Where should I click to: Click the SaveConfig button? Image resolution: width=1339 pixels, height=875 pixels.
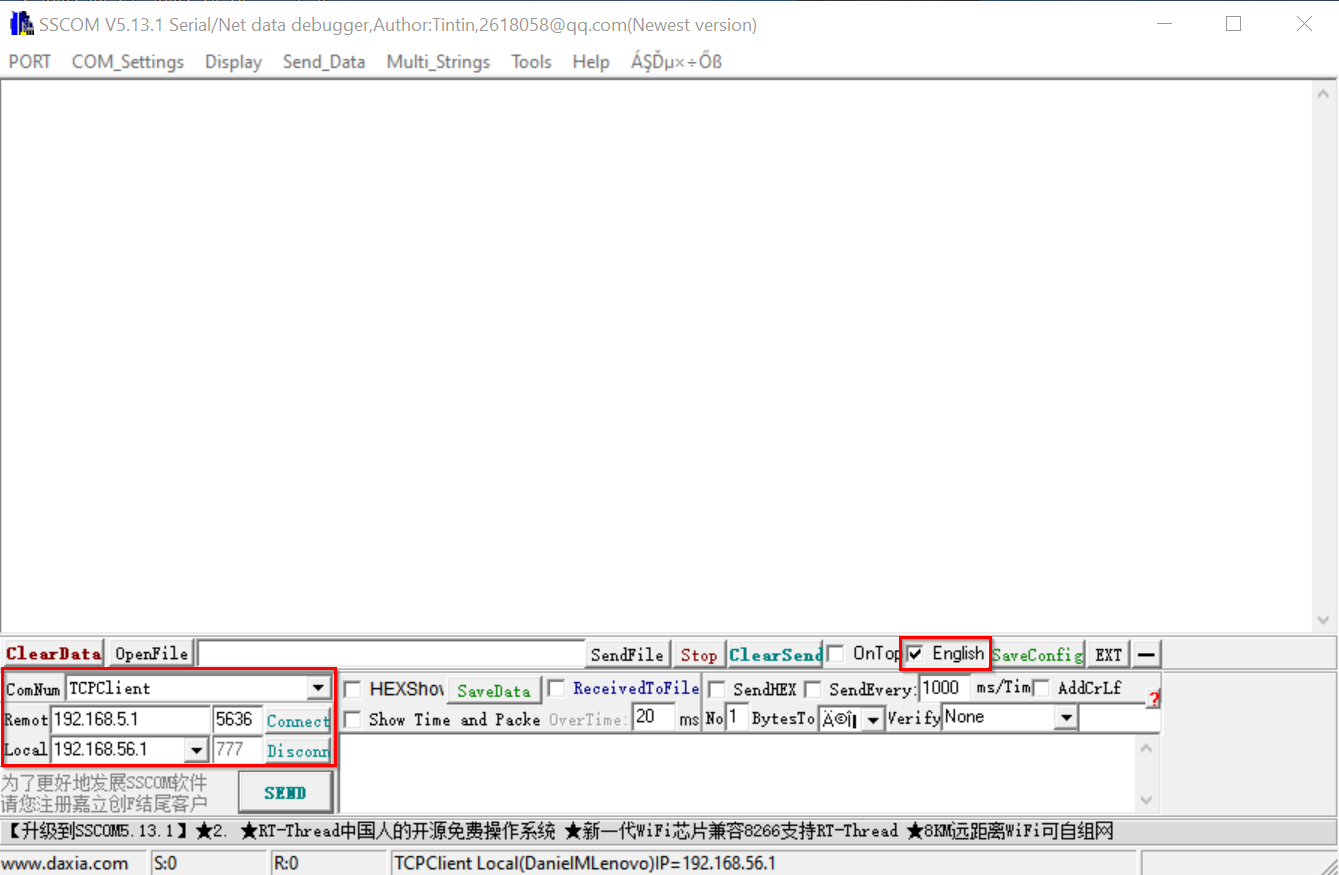[x=1037, y=655]
